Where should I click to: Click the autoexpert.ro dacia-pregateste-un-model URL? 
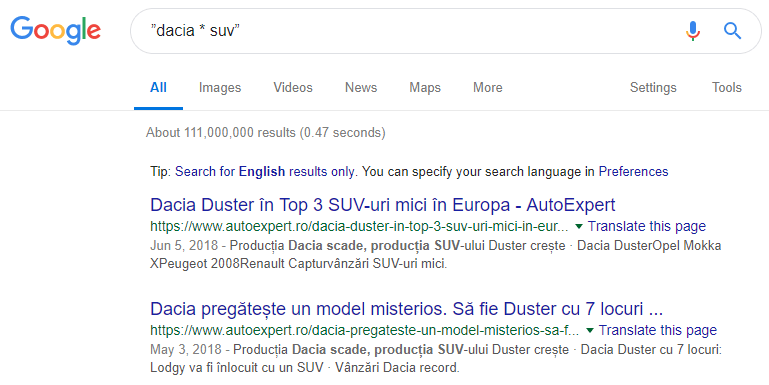click(364, 330)
